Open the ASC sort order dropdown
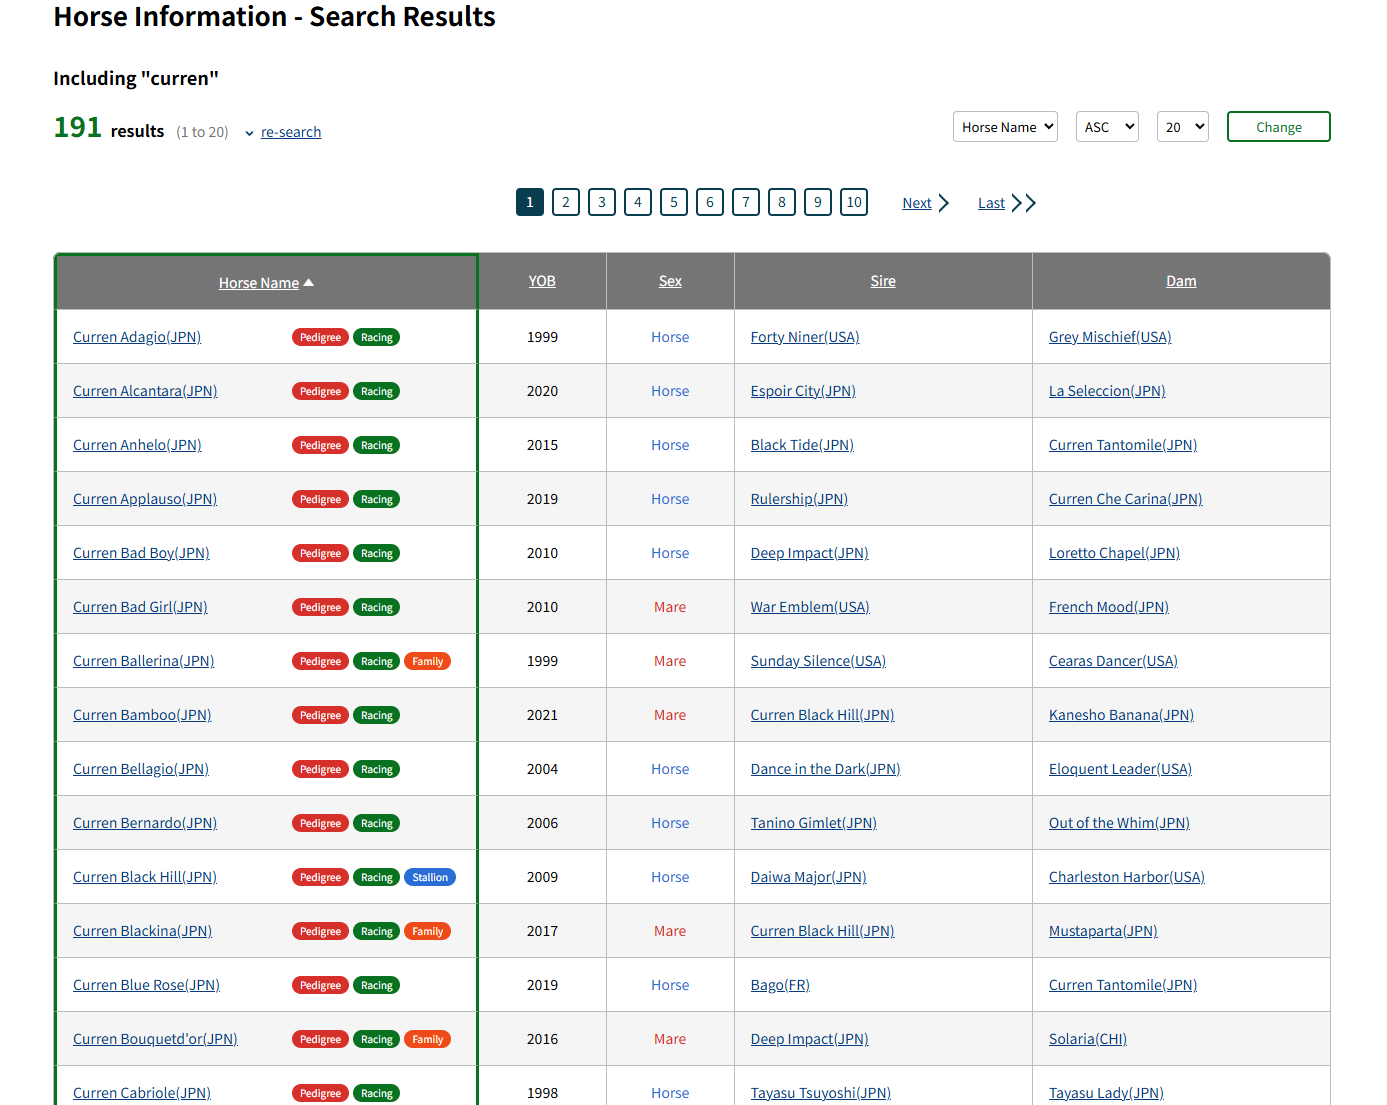 coord(1107,127)
